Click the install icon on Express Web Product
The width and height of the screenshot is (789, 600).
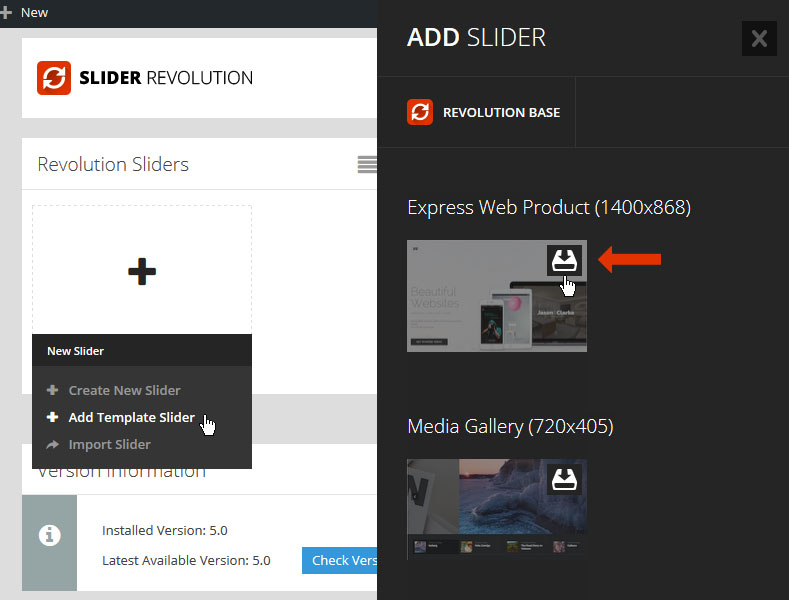(564, 261)
